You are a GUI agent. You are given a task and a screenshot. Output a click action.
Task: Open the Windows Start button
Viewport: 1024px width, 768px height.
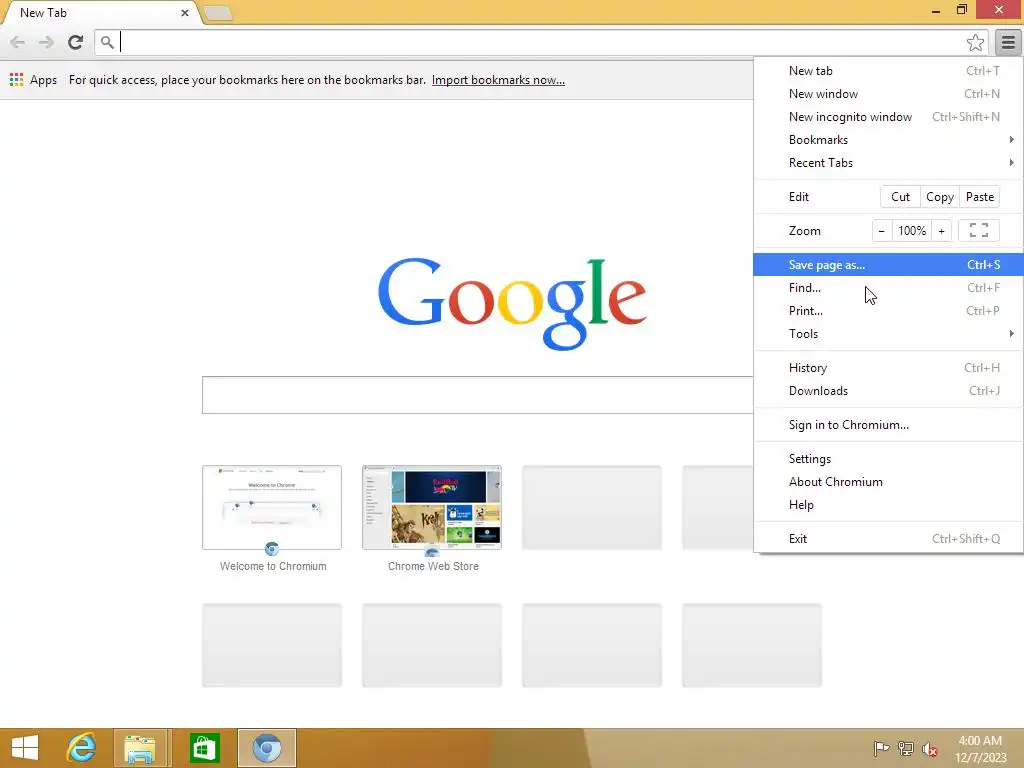tap(25, 748)
